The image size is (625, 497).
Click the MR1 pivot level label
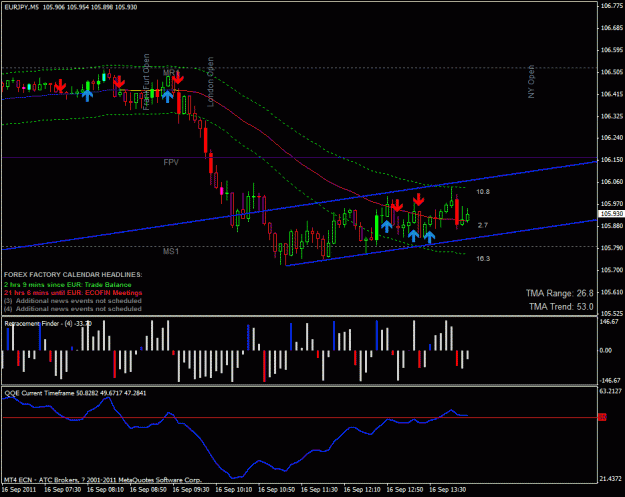click(x=171, y=73)
